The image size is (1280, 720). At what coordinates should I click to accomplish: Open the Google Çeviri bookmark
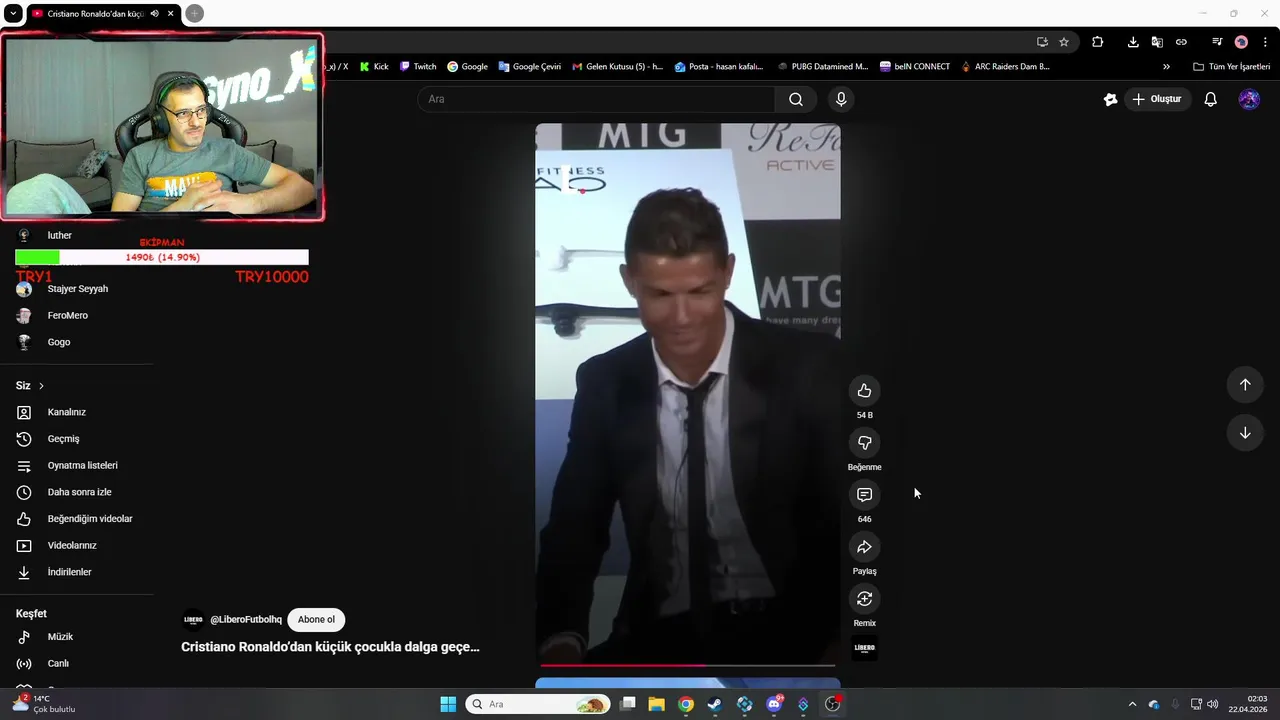(x=530, y=67)
